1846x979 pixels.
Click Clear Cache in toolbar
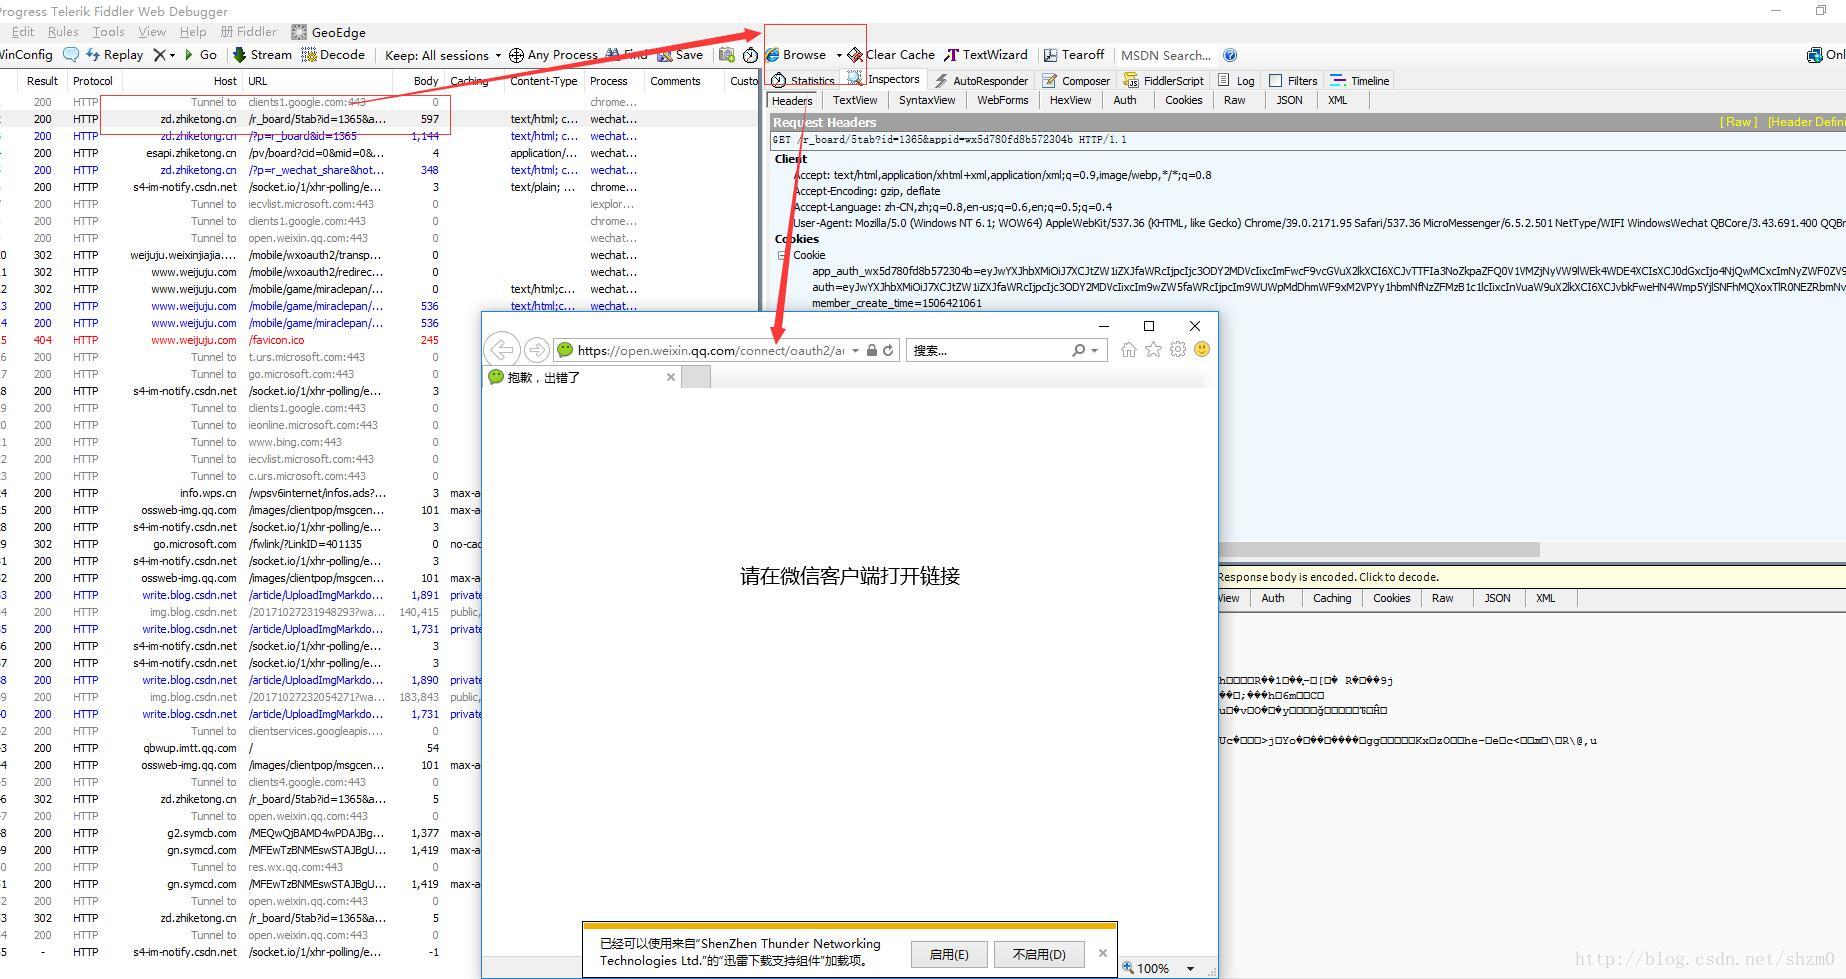point(891,55)
